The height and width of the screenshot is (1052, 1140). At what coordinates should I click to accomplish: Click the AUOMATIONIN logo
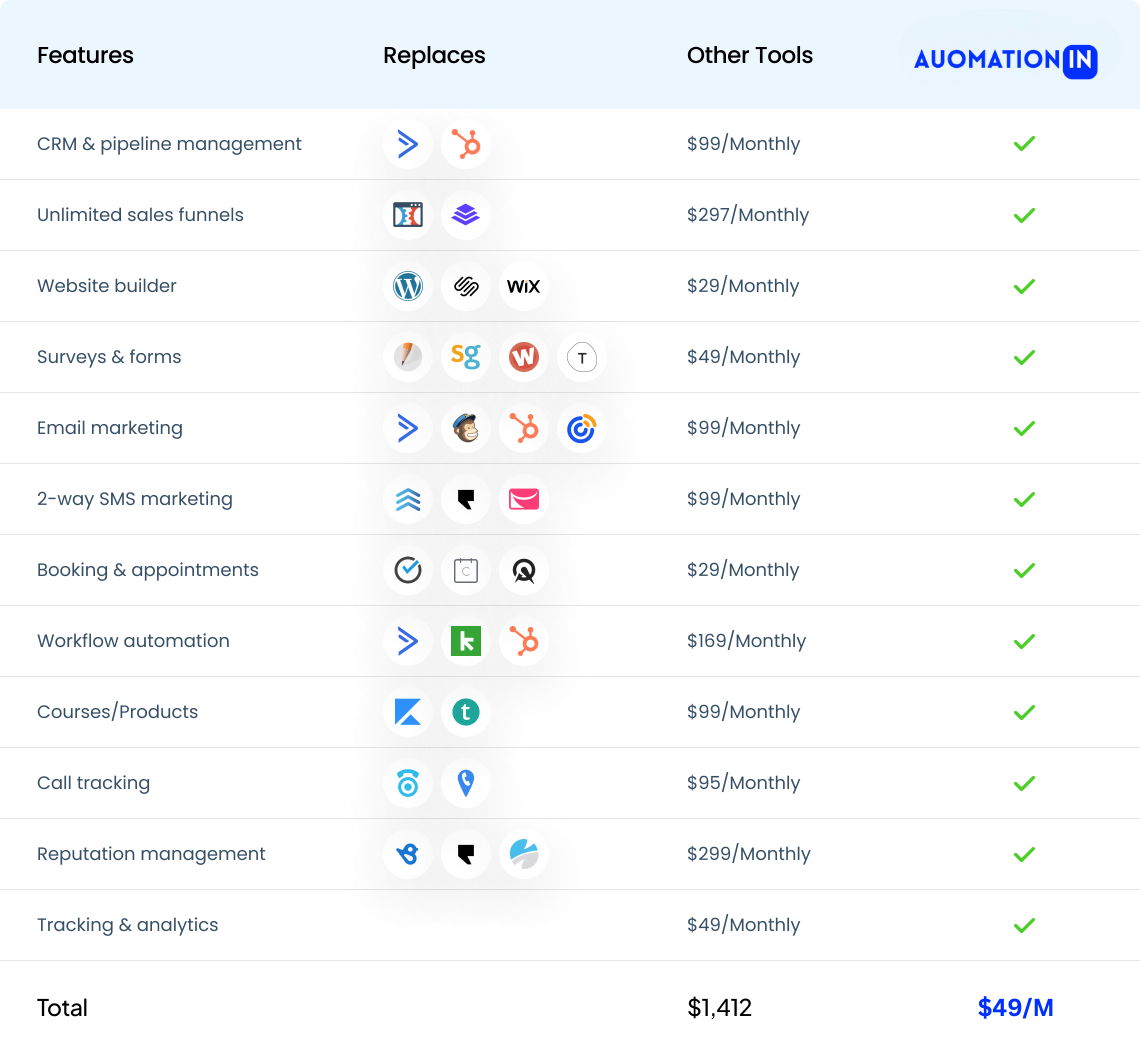(x=1006, y=60)
